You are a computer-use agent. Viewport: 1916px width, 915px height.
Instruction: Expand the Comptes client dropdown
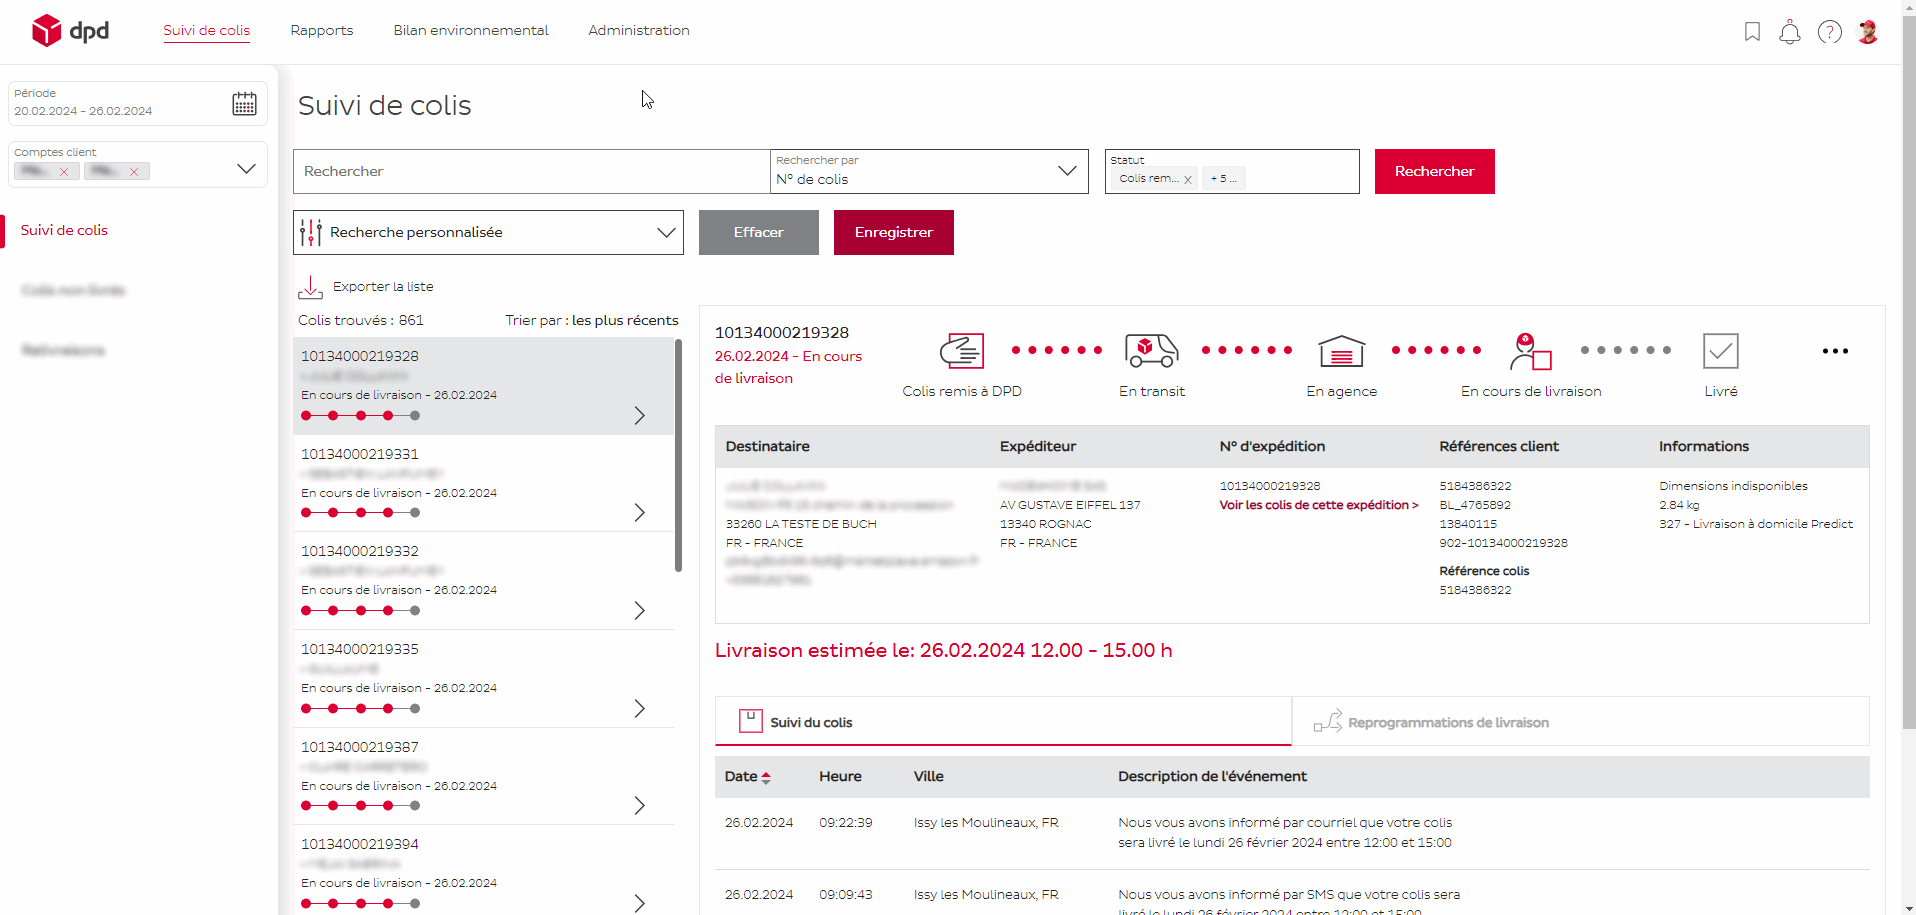pos(246,168)
